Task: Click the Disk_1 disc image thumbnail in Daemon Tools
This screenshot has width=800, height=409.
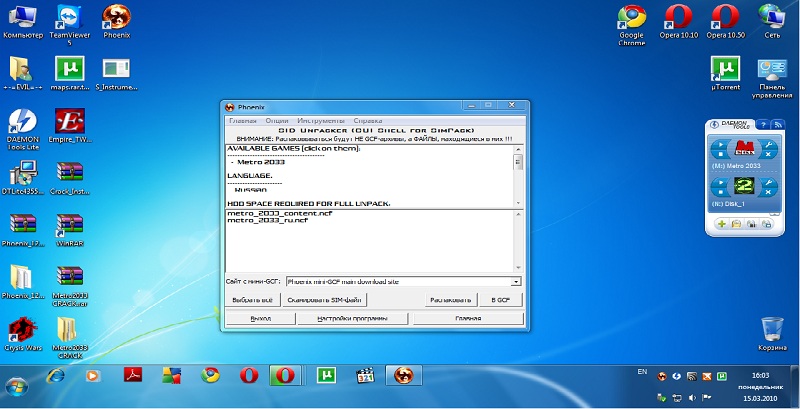Action: point(744,187)
